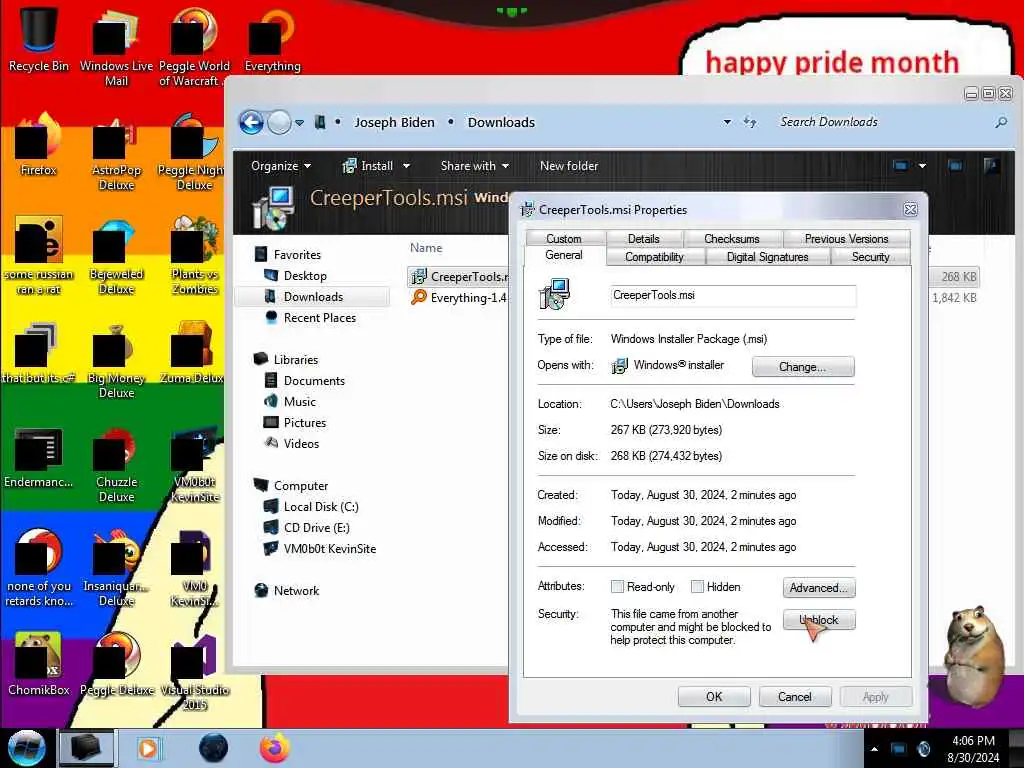
Task: Refresh the Downloads folder view
Action: [750, 122]
